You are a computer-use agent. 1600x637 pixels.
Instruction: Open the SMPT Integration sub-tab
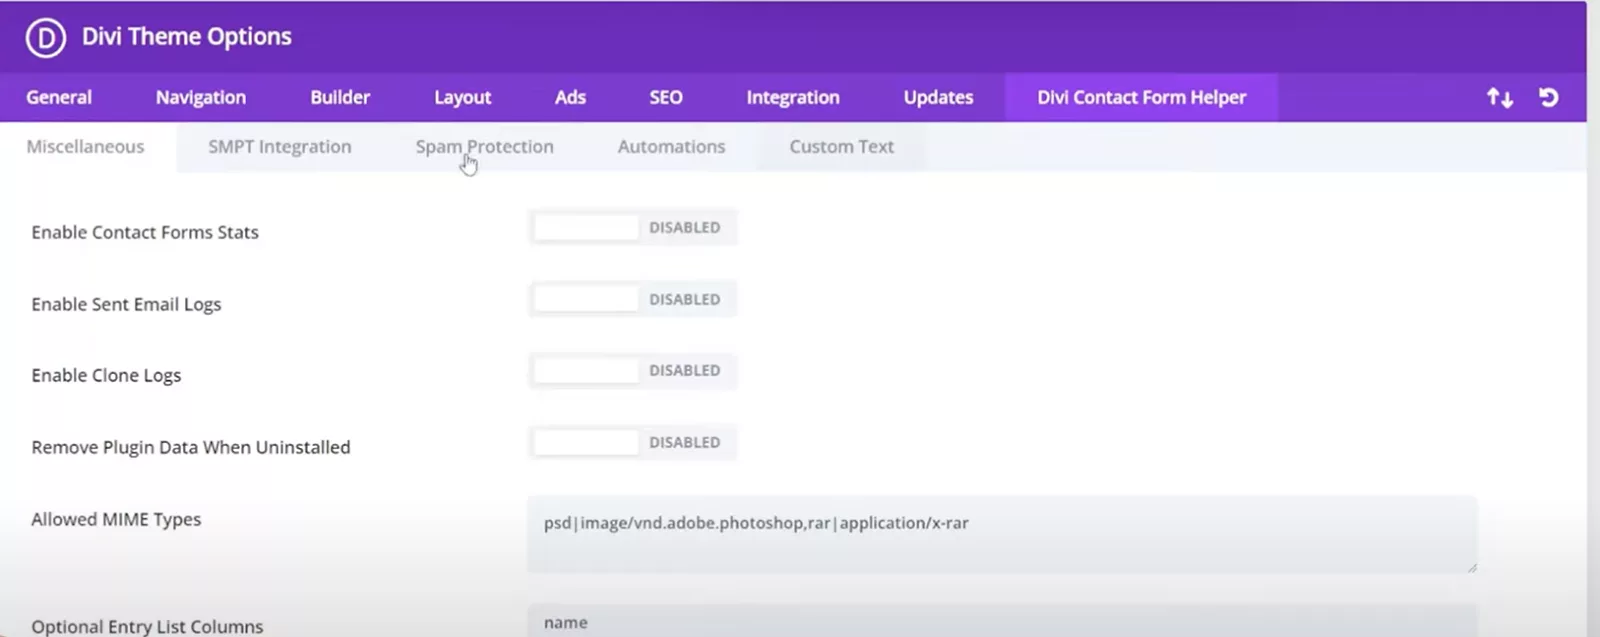[x=280, y=147]
